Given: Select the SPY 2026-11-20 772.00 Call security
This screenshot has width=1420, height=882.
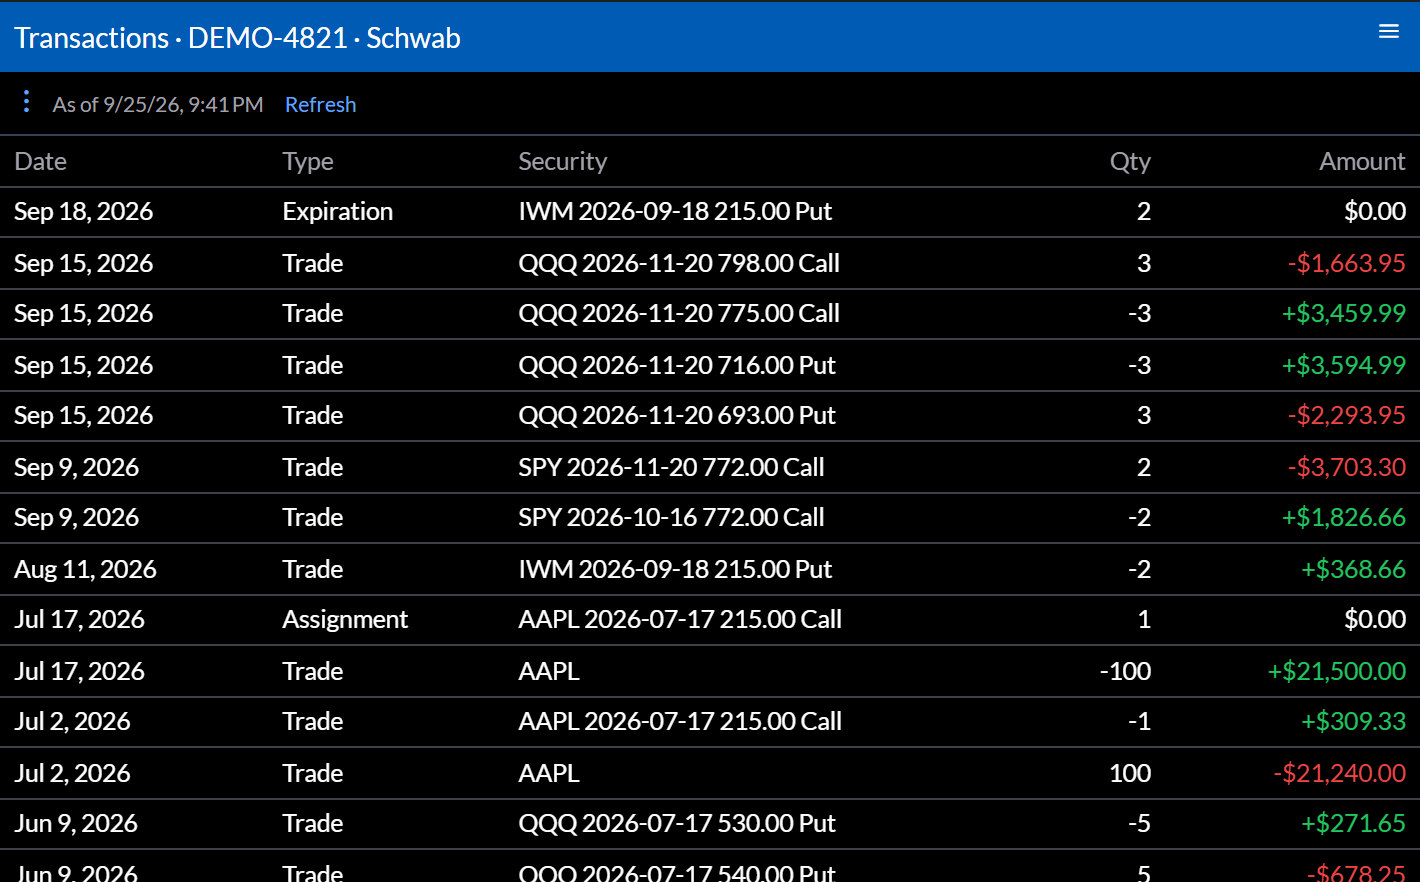Looking at the screenshot, I should tap(671, 467).
